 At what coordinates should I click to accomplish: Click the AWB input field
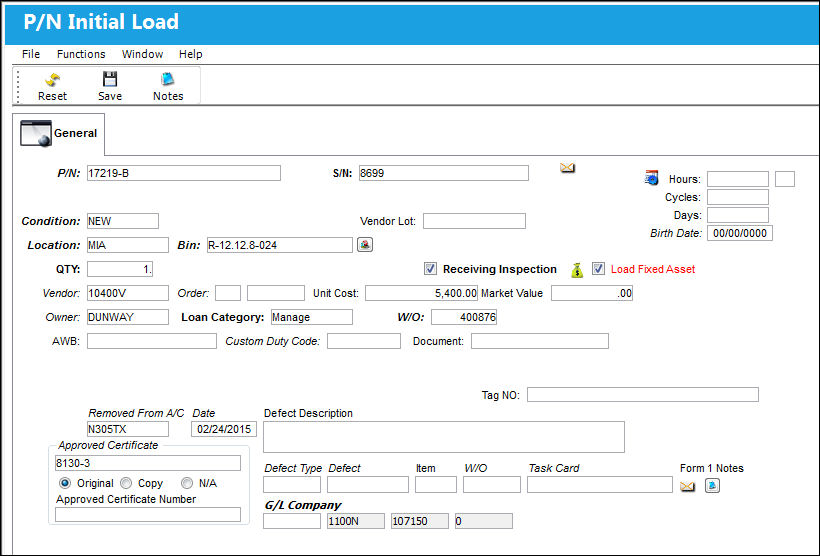click(x=152, y=341)
